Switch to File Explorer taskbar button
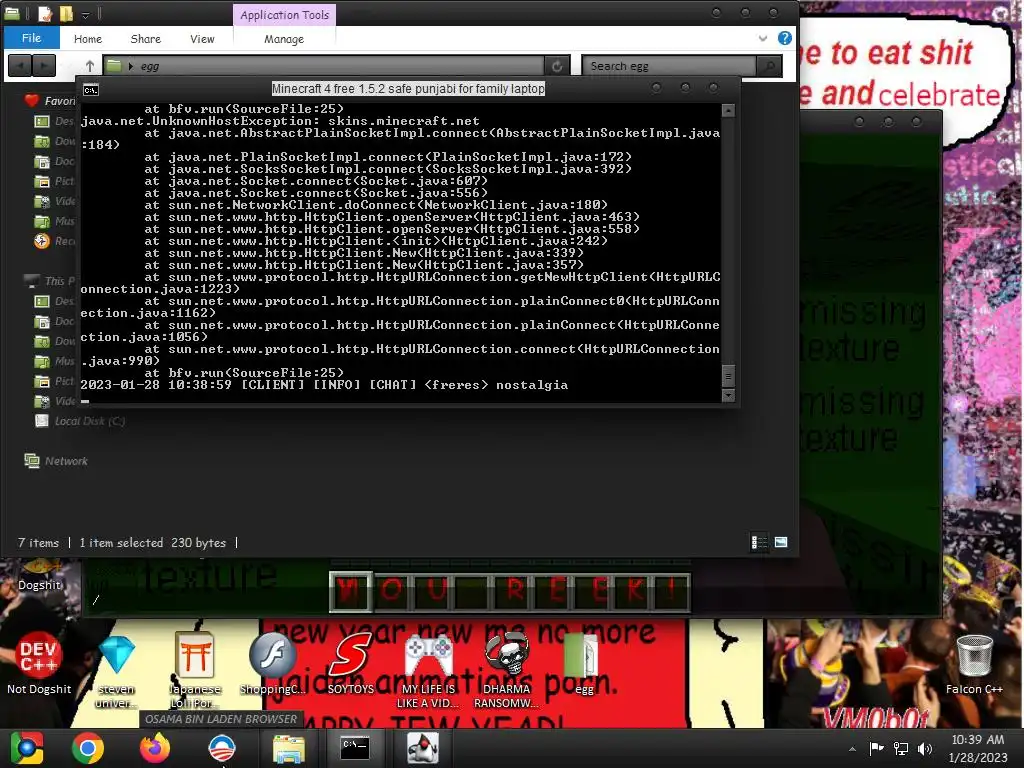 pyautogui.click(x=288, y=748)
